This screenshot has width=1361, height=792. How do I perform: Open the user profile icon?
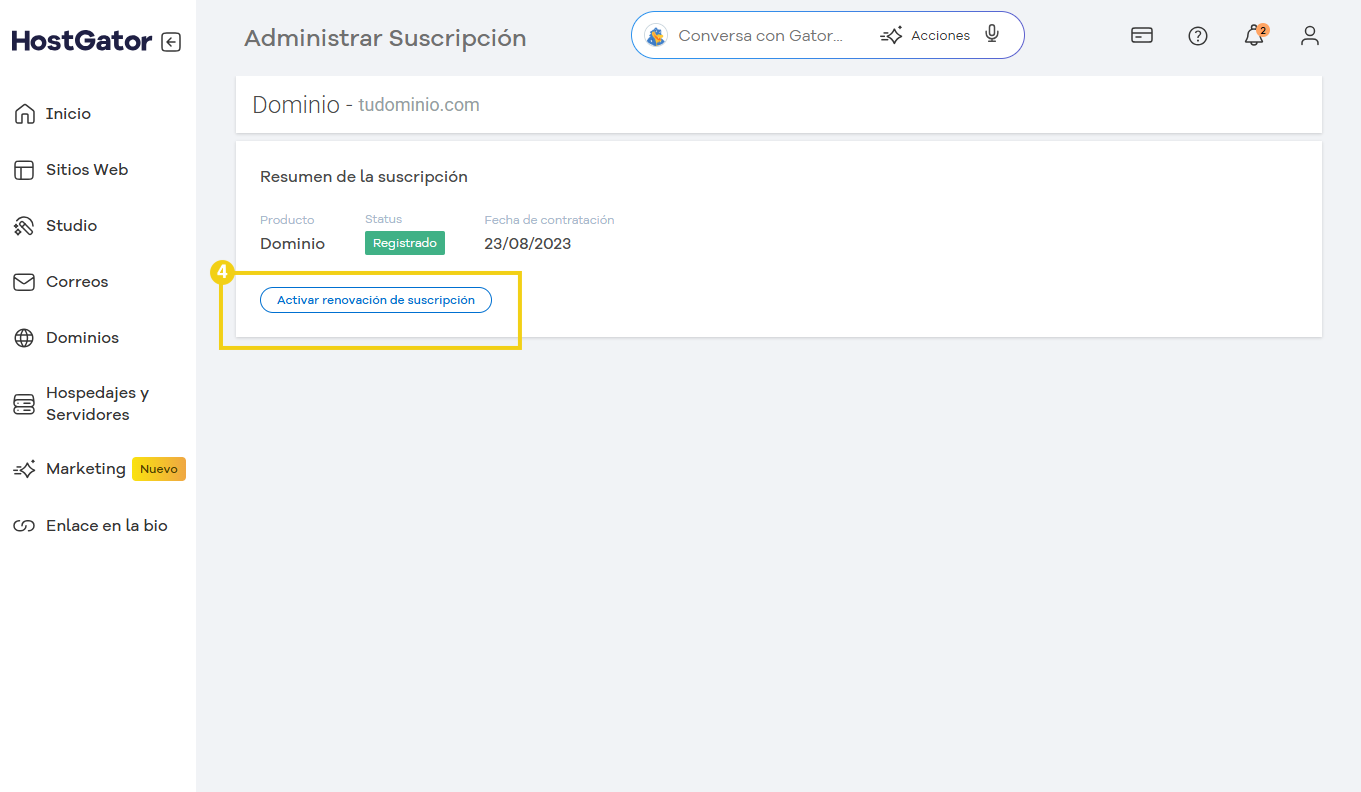click(x=1309, y=36)
